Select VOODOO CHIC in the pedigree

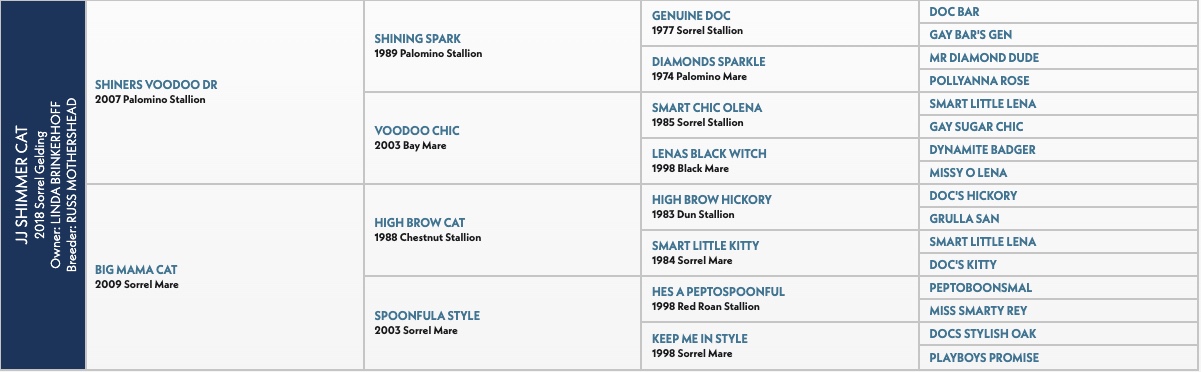416,130
